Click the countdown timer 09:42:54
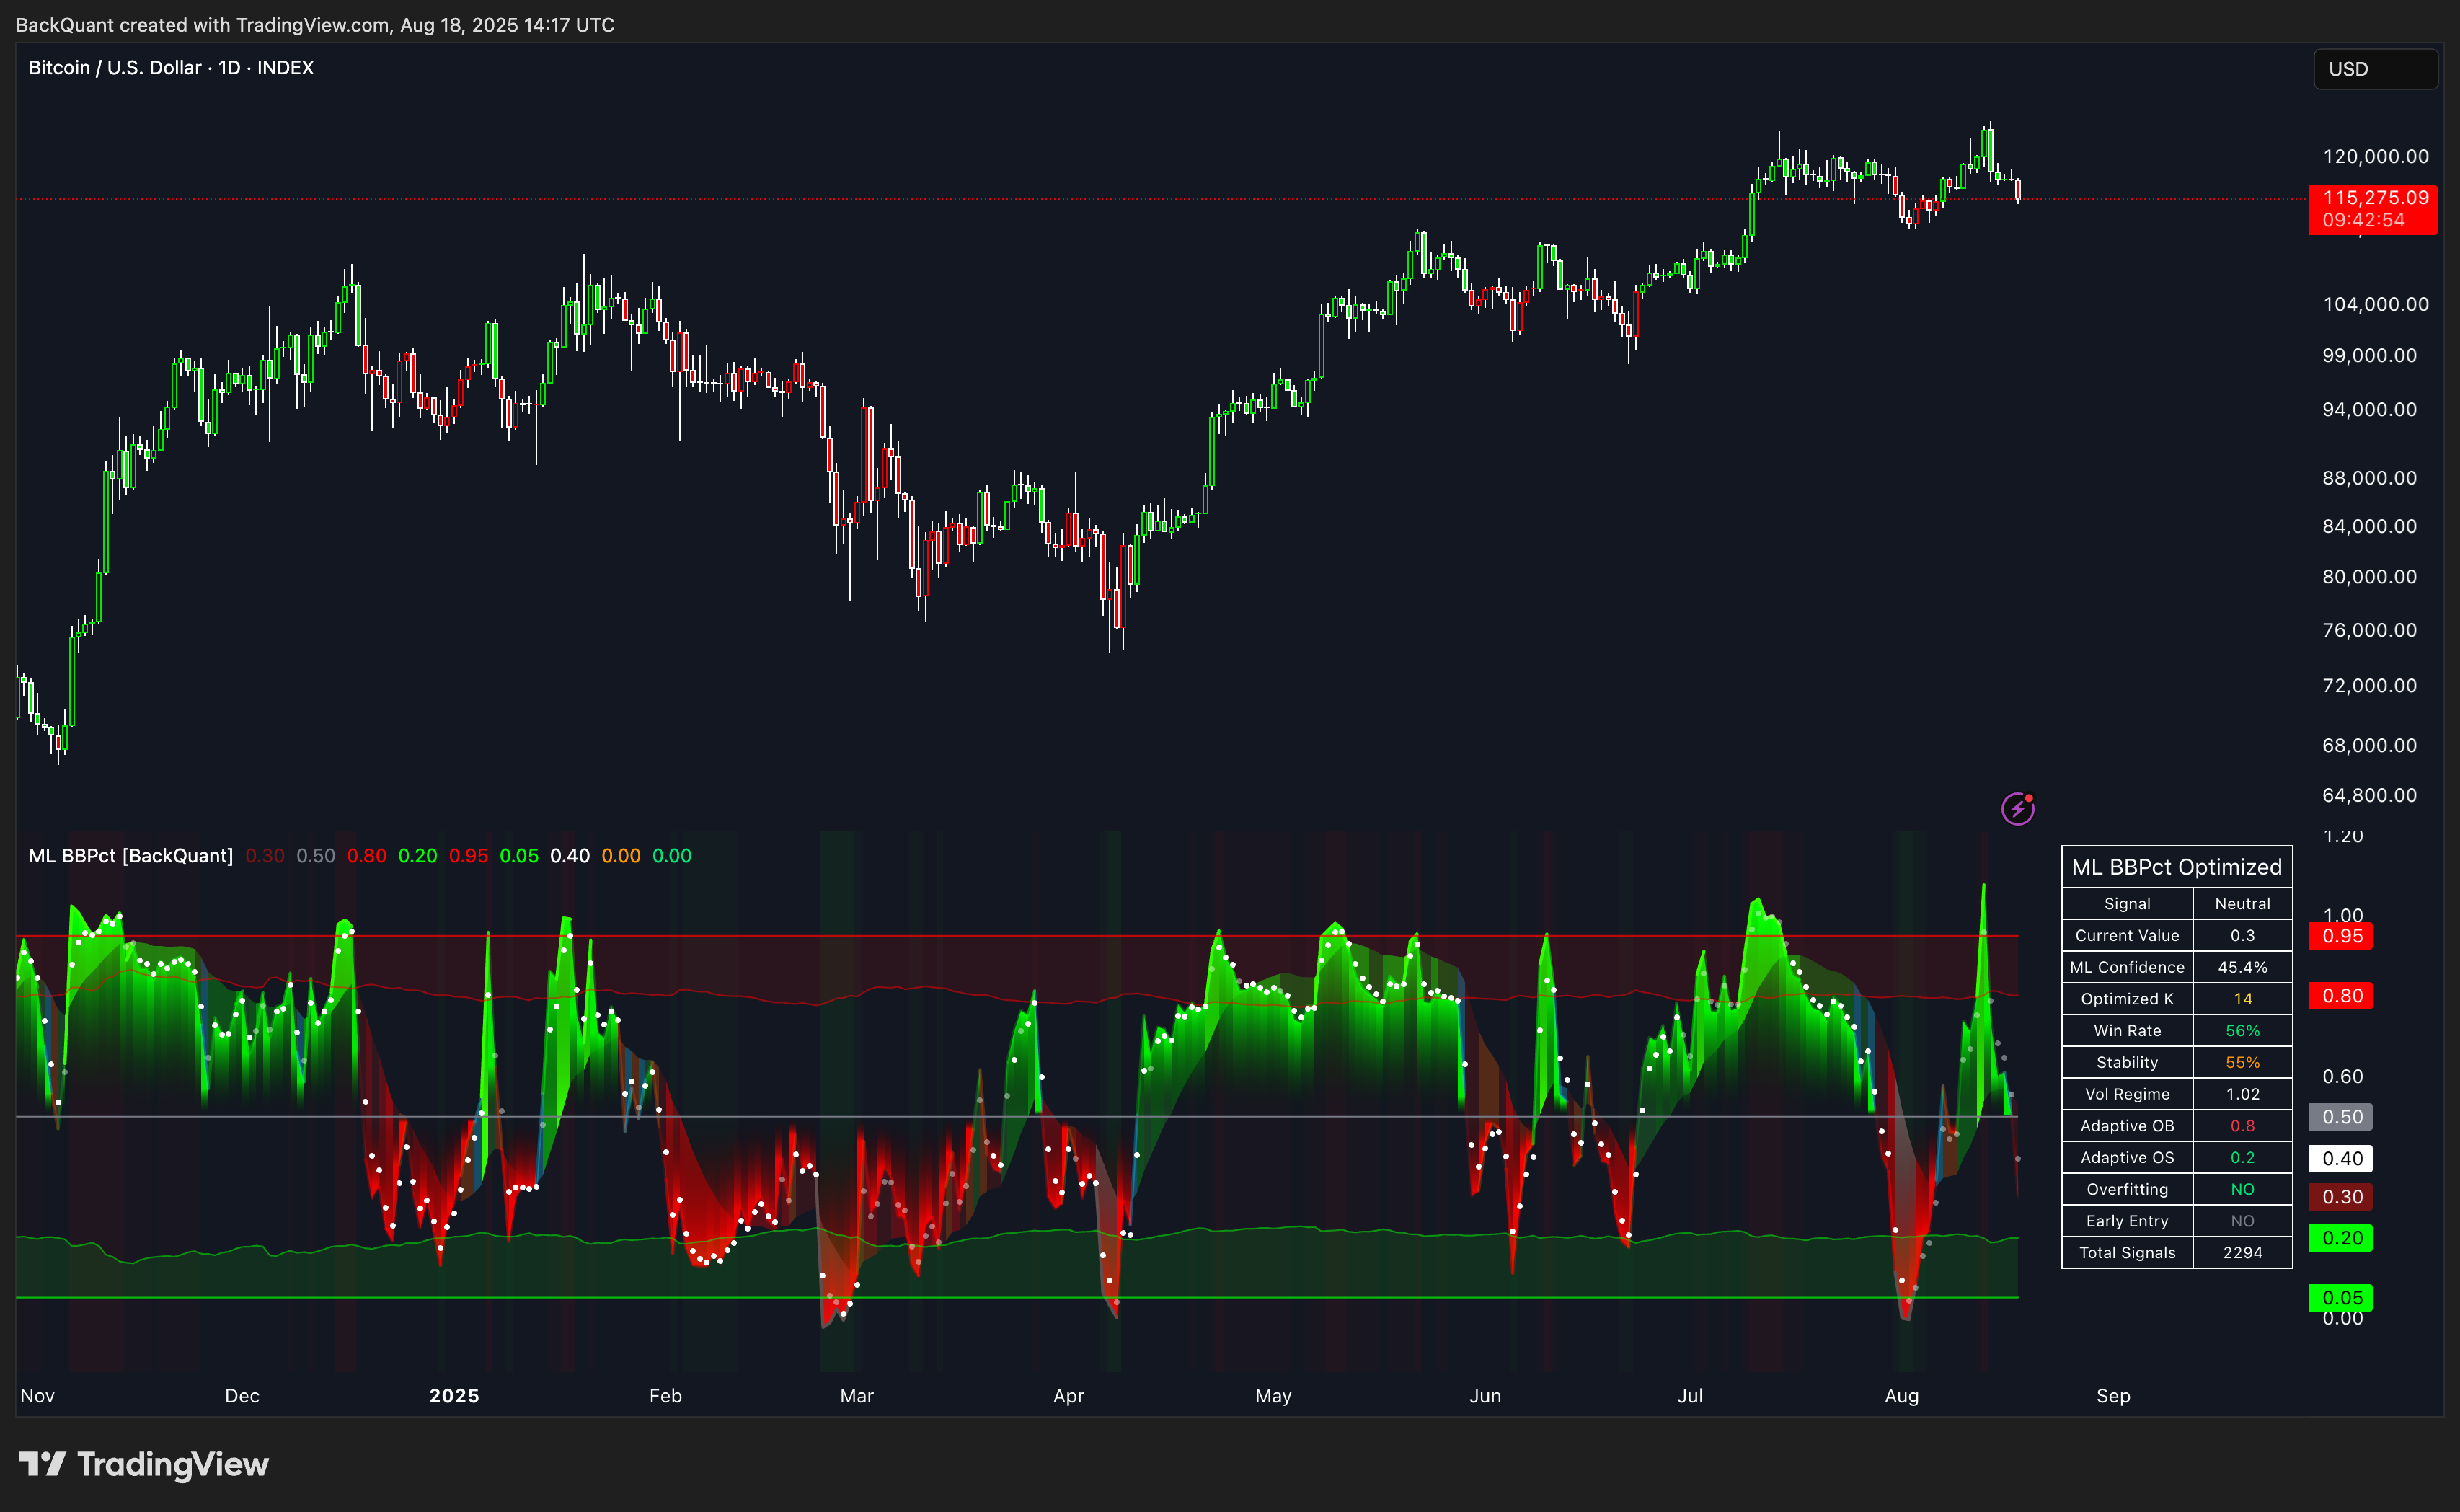The image size is (2460, 1512). pyautogui.click(x=2363, y=220)
